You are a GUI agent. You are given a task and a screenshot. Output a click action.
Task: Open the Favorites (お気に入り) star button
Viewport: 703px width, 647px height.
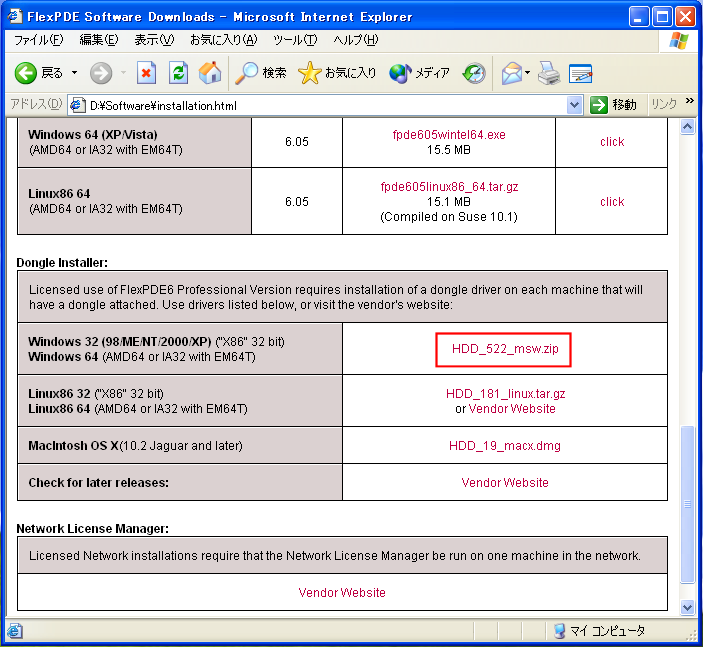[338, 73]
